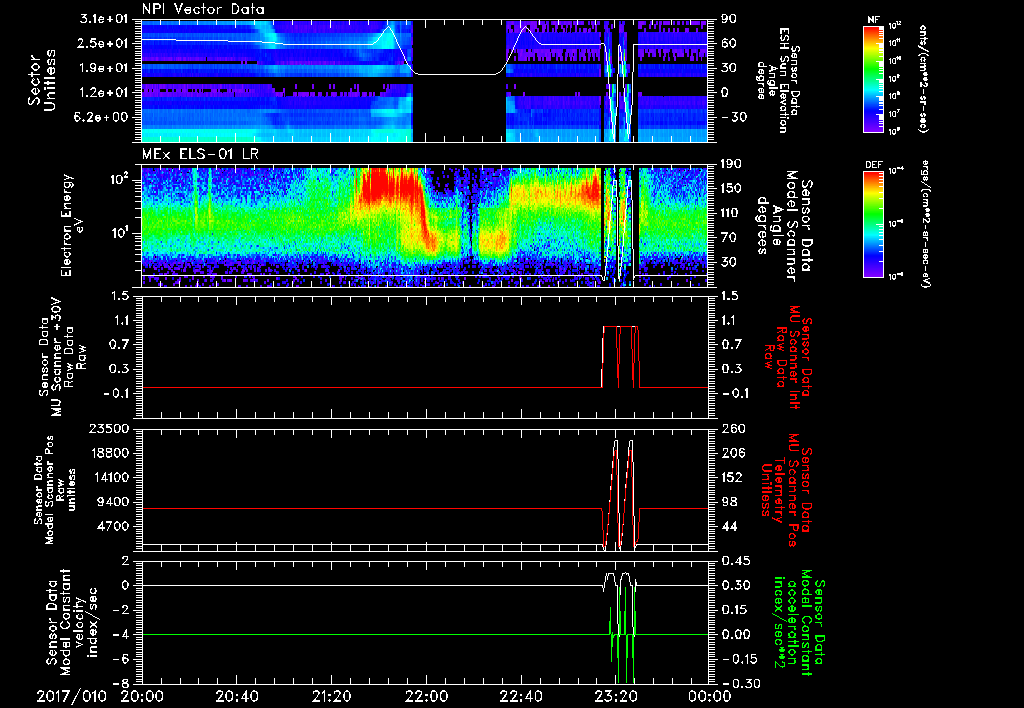Click the "NF" color bar heading
Image resolution: width=1024 pixels, height=708 pixels.
click(873, 20)
